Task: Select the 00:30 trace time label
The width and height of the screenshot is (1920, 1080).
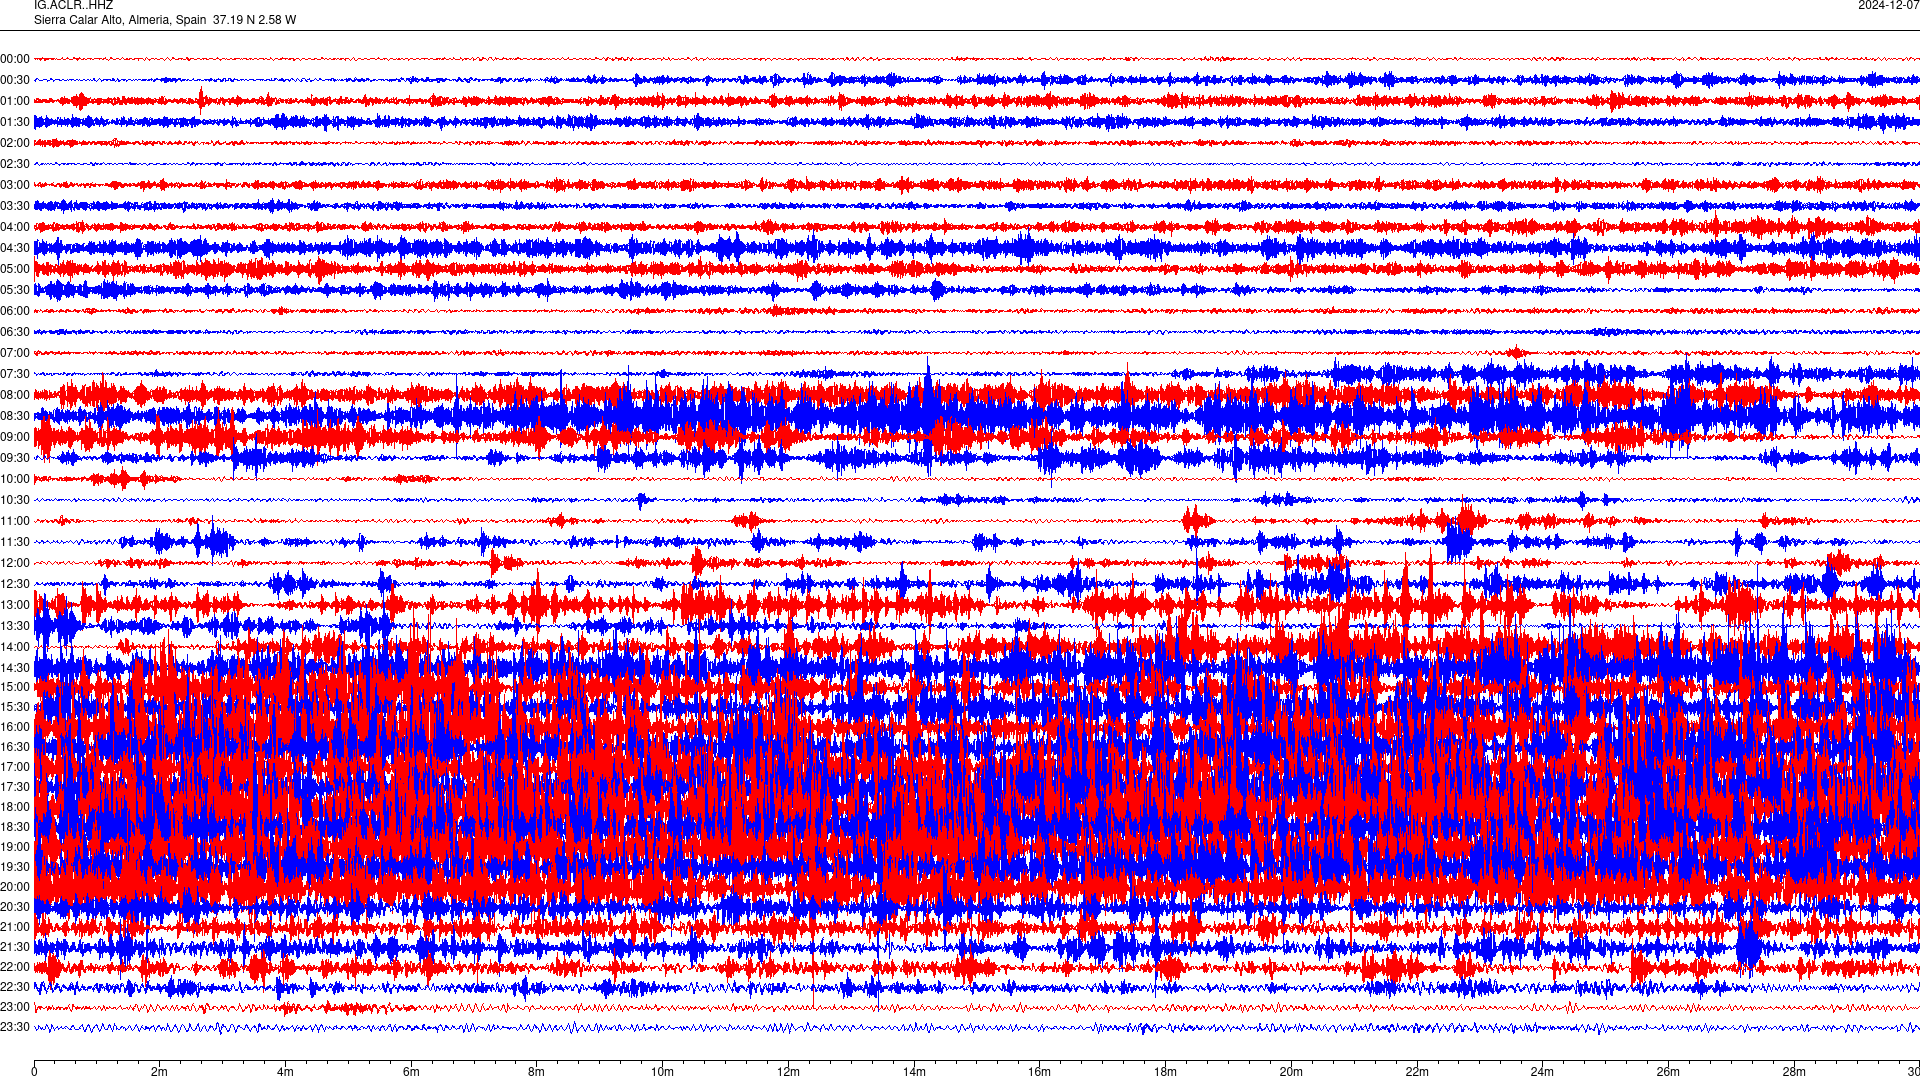Action: coord(15,80)
